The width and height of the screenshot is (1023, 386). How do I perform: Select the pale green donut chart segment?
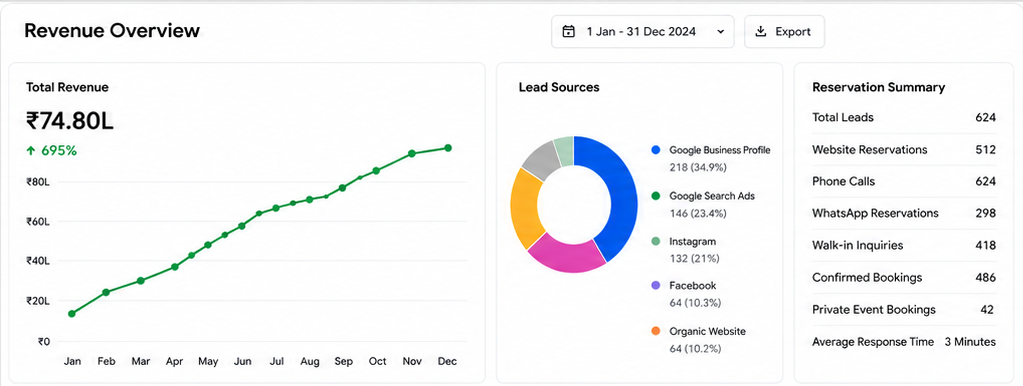[564, 150]
